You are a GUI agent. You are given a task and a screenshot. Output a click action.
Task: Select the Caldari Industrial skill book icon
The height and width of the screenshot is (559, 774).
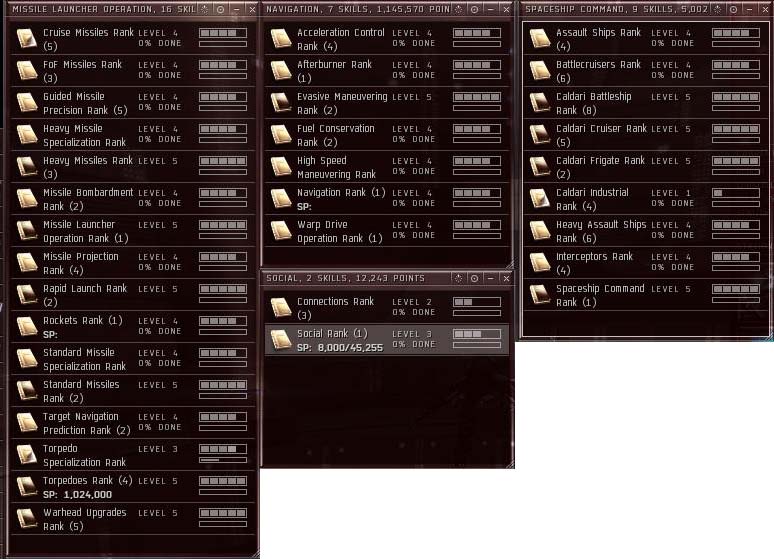540,199
